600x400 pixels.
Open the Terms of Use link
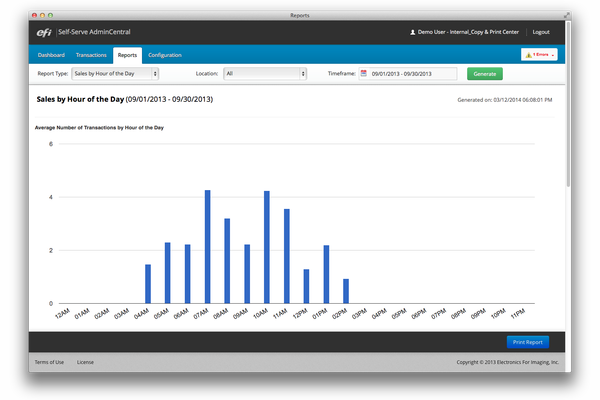(49, 362)
